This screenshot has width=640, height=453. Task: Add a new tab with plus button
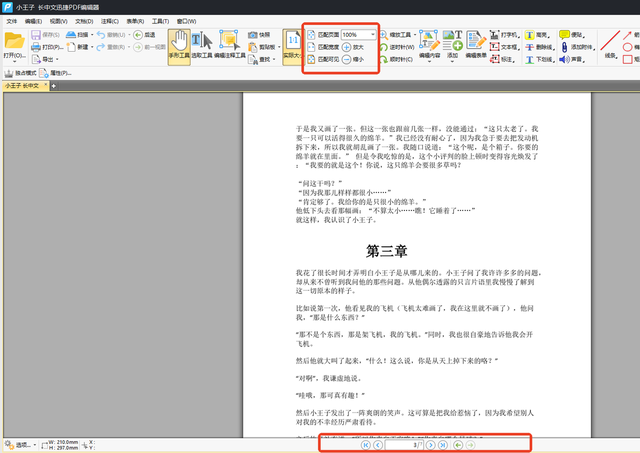53,86
